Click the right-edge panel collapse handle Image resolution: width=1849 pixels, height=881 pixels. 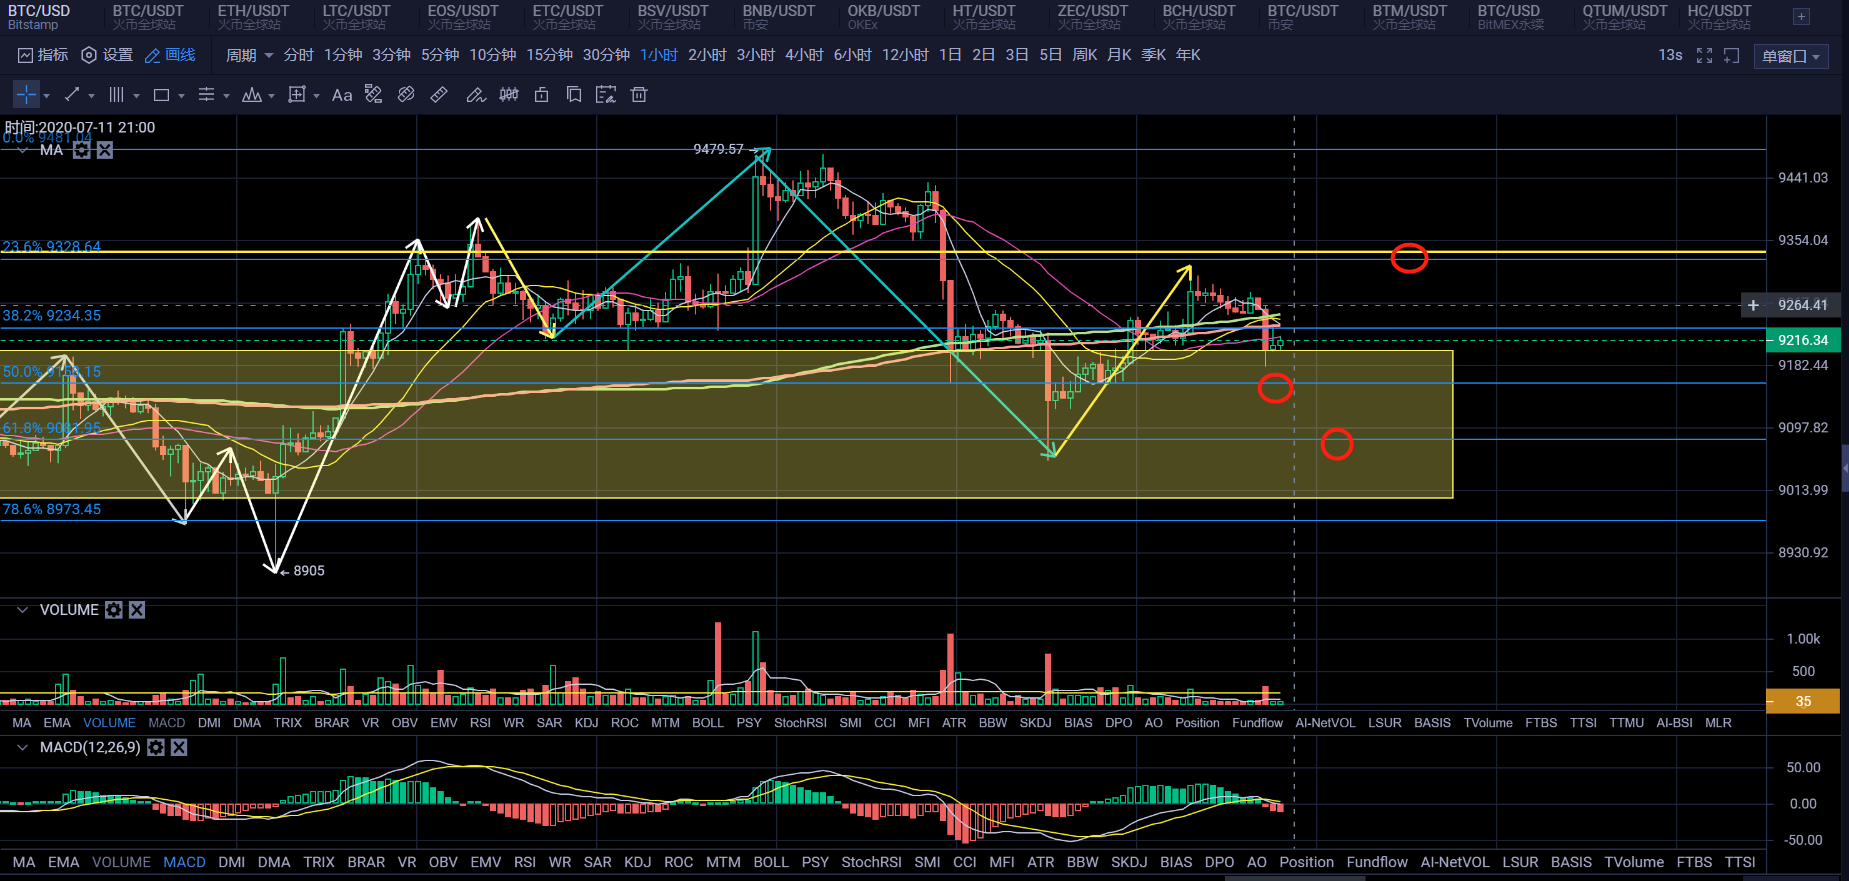tap(1845, 470)
